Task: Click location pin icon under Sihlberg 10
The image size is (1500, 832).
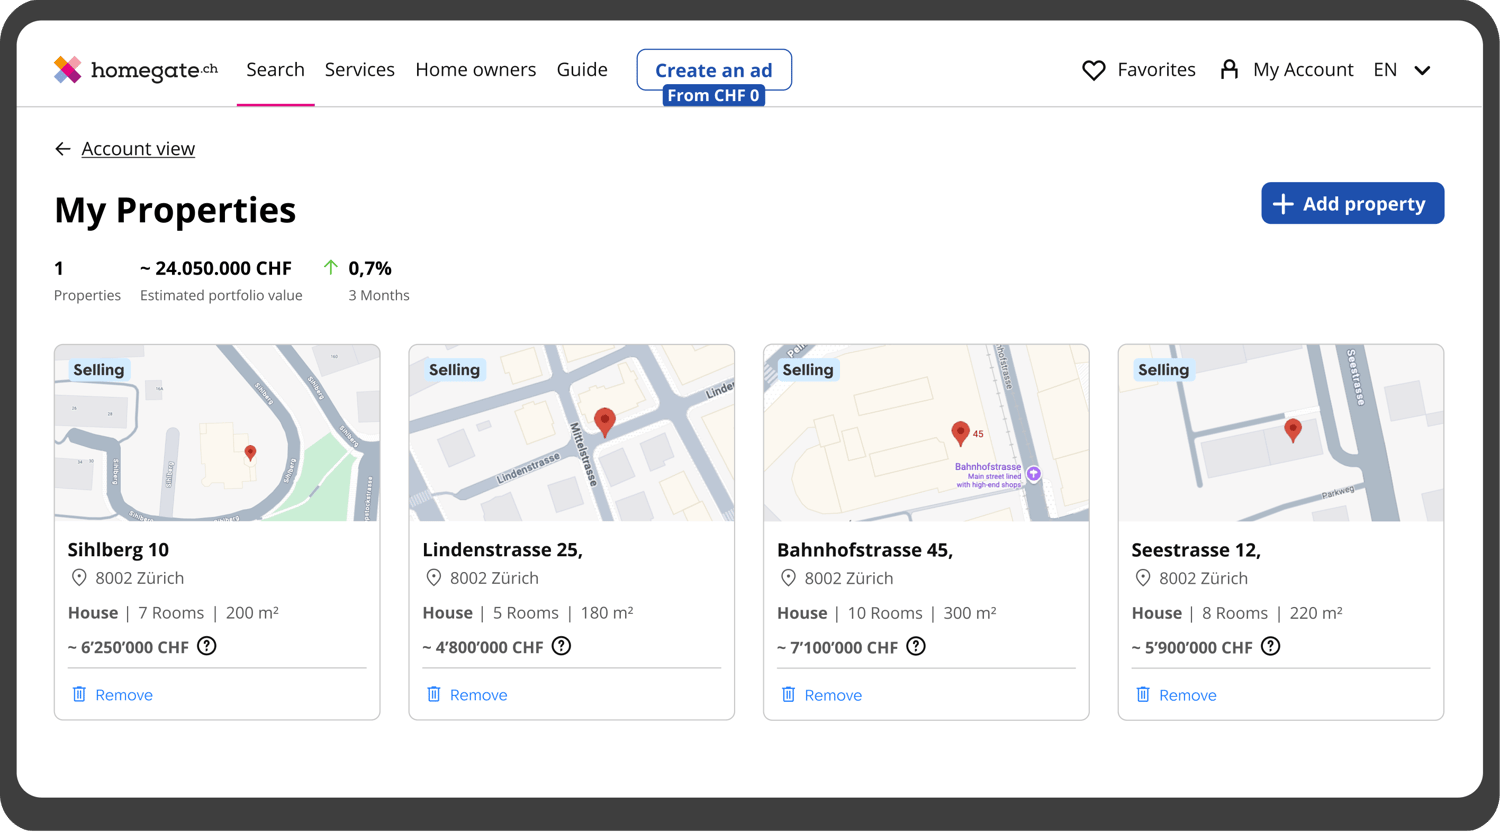Action: [x=79, y=578]
